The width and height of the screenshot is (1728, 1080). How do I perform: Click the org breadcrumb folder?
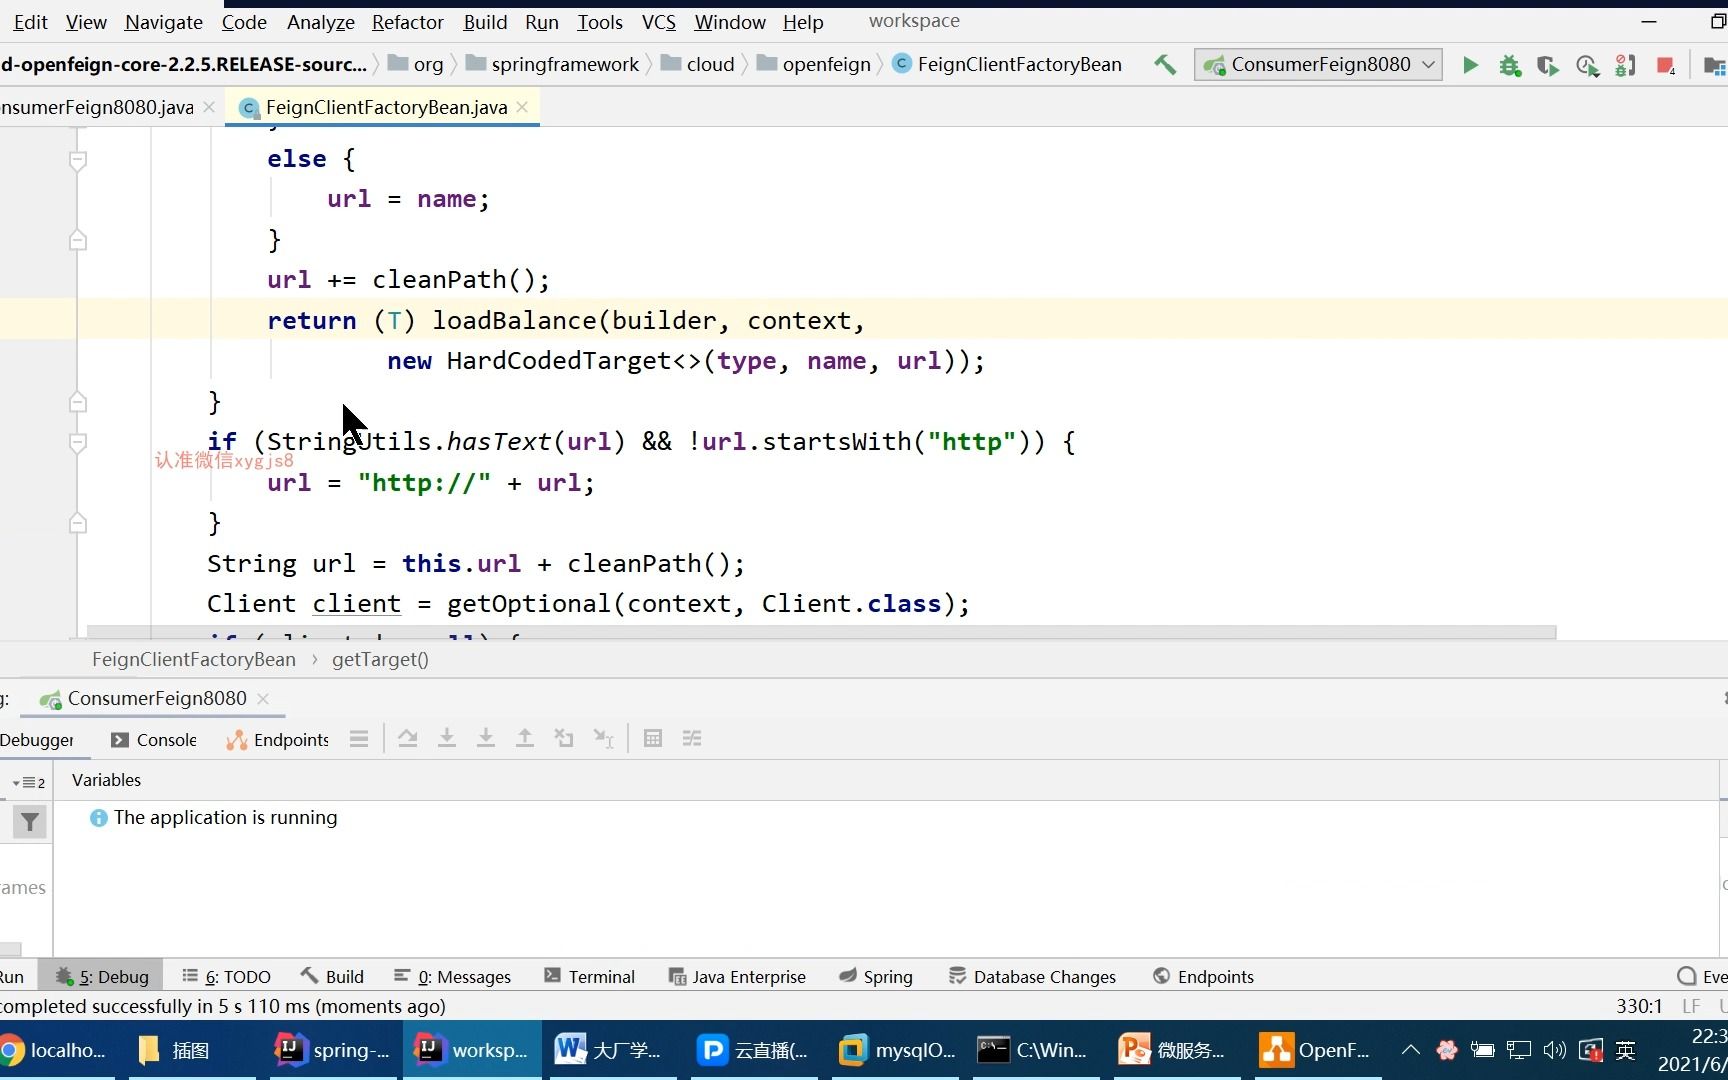(x=416, y=65)
